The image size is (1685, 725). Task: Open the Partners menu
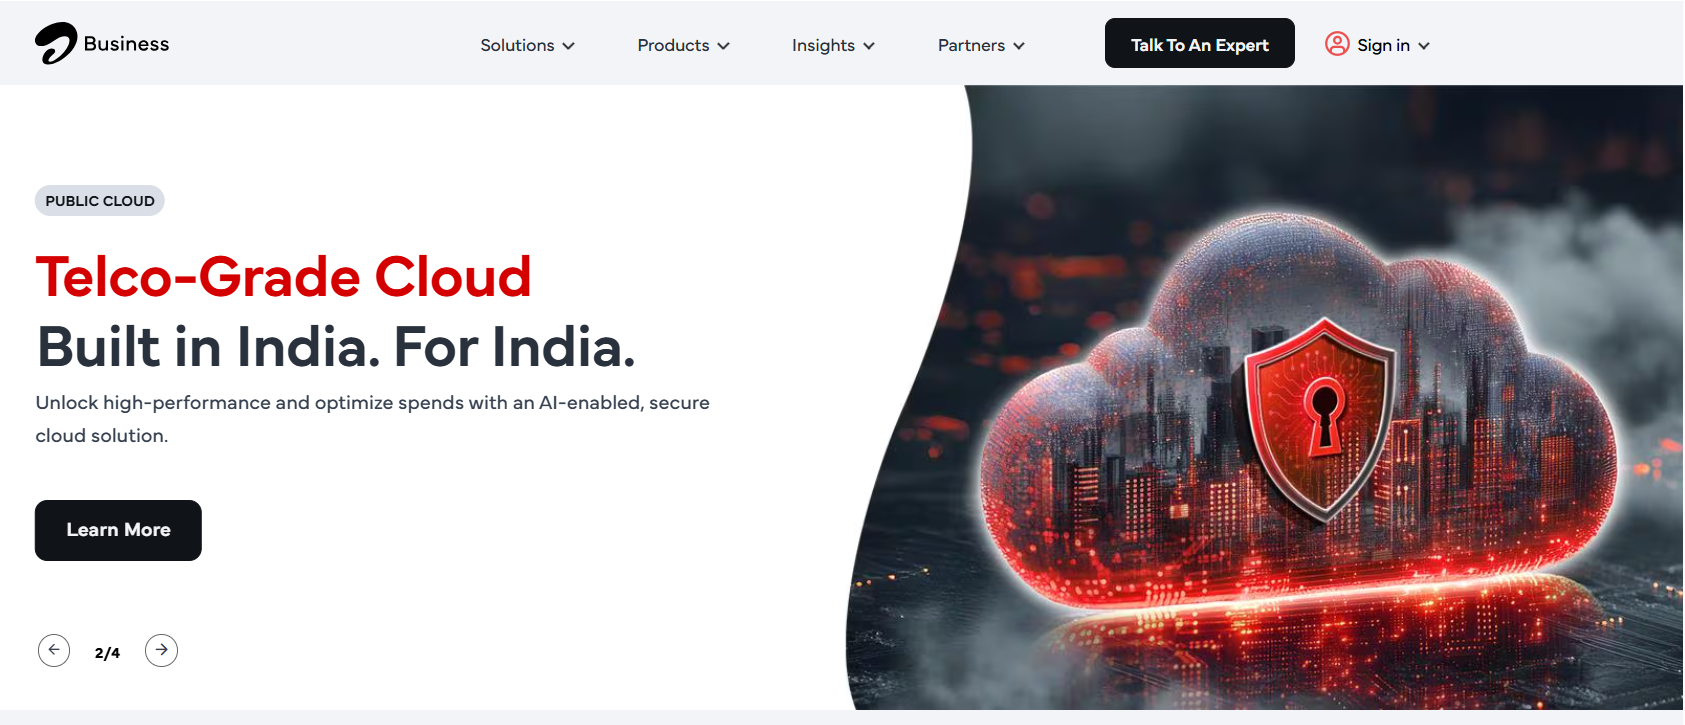pyautogui.click(x=971, y=45)
